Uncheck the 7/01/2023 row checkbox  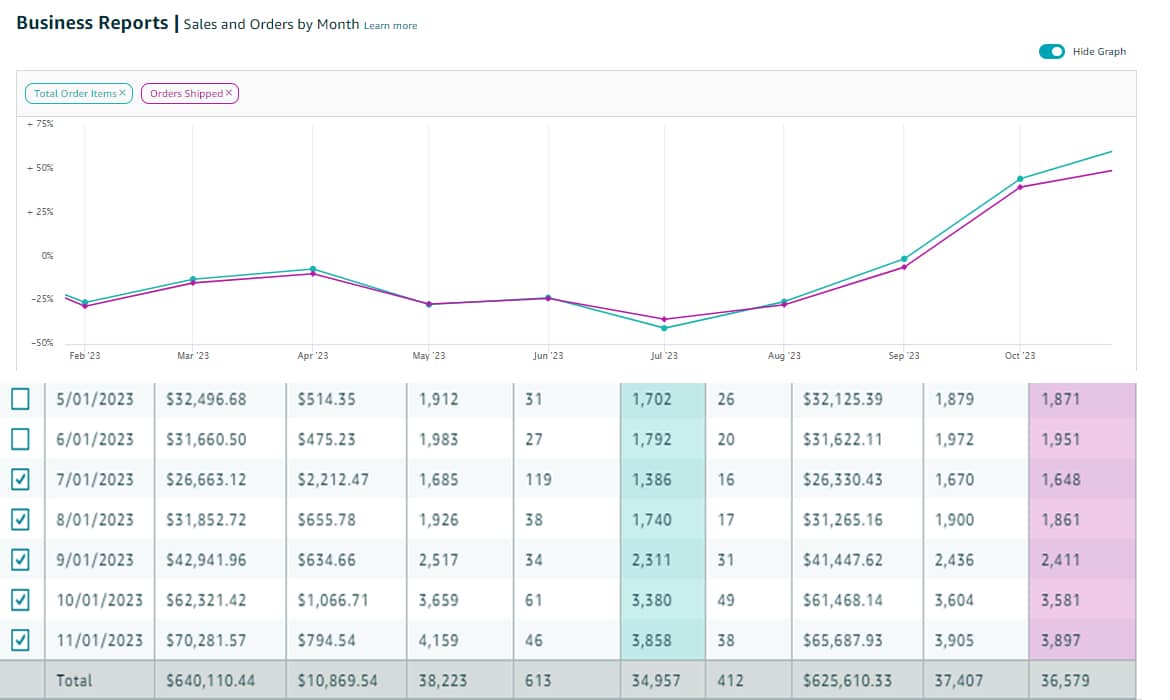tap(21, 479)
